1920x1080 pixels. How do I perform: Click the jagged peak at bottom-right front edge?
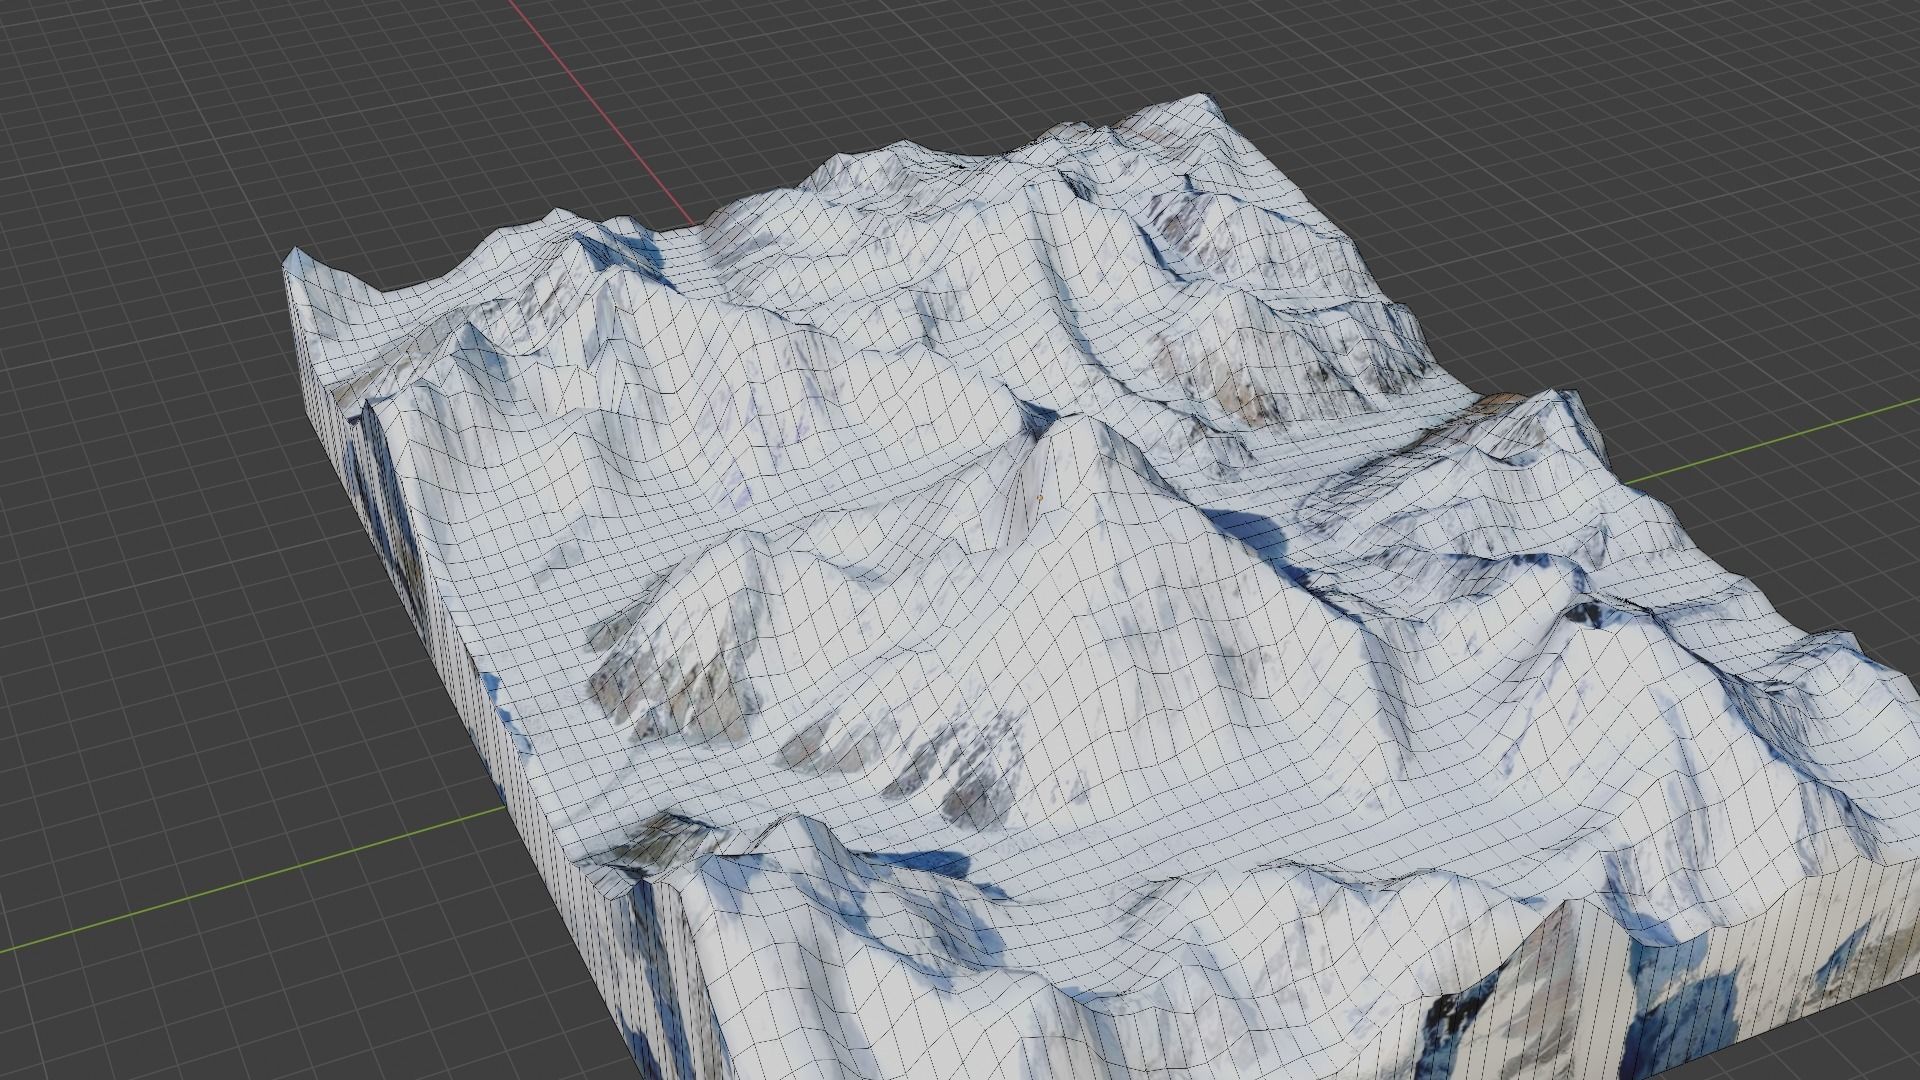coord(1565,908)
